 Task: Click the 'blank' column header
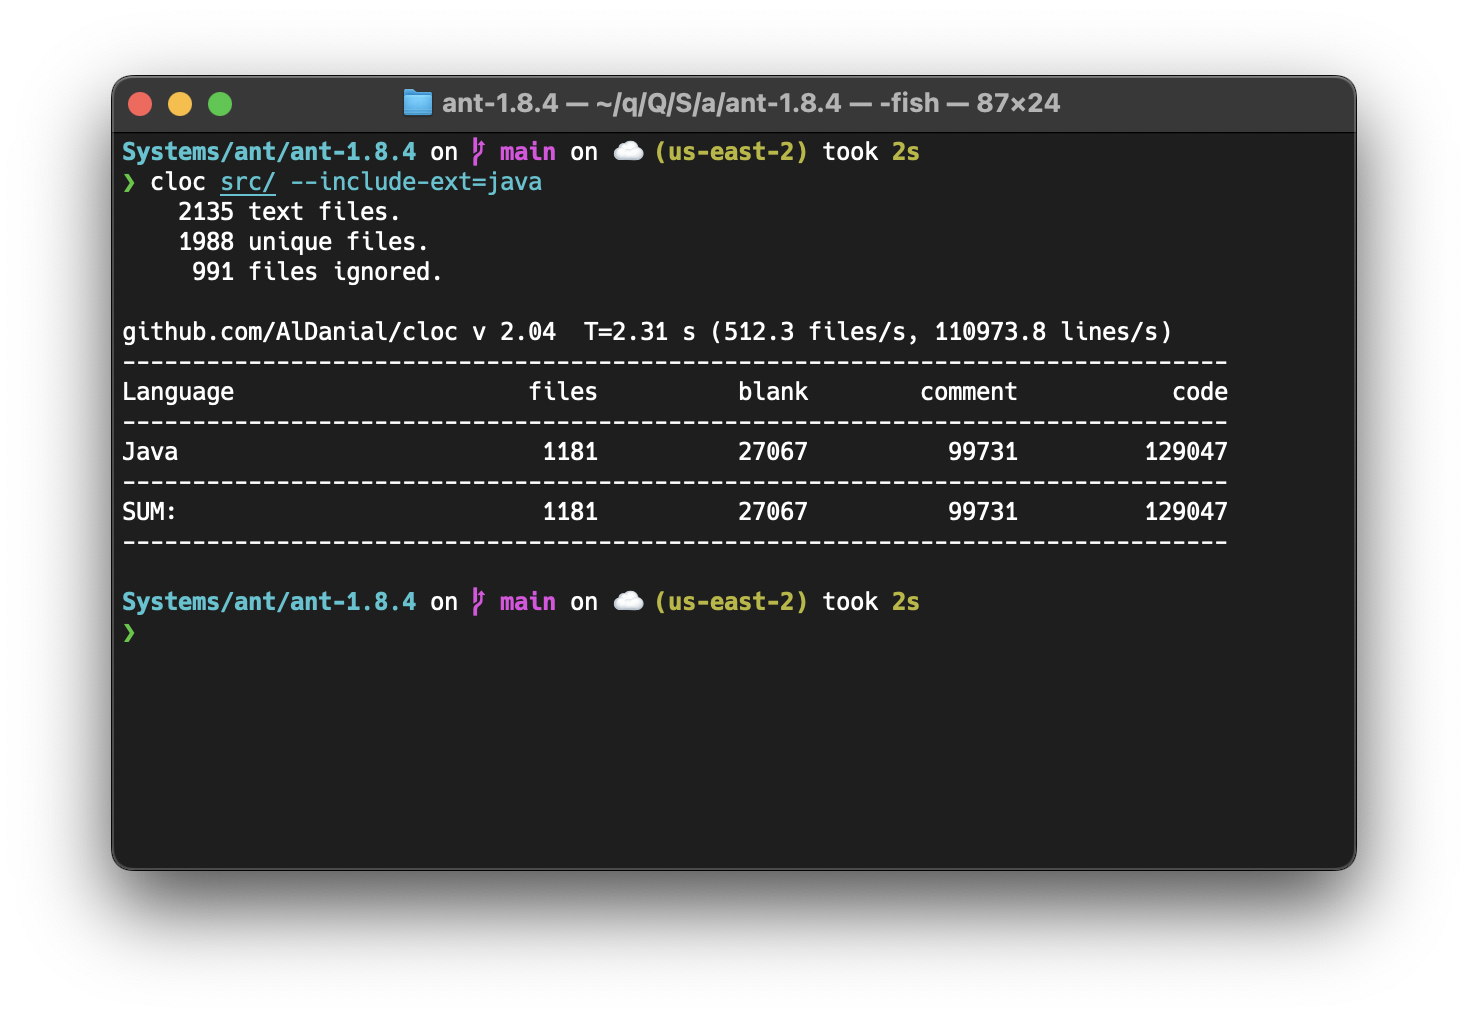pos(773,392)
